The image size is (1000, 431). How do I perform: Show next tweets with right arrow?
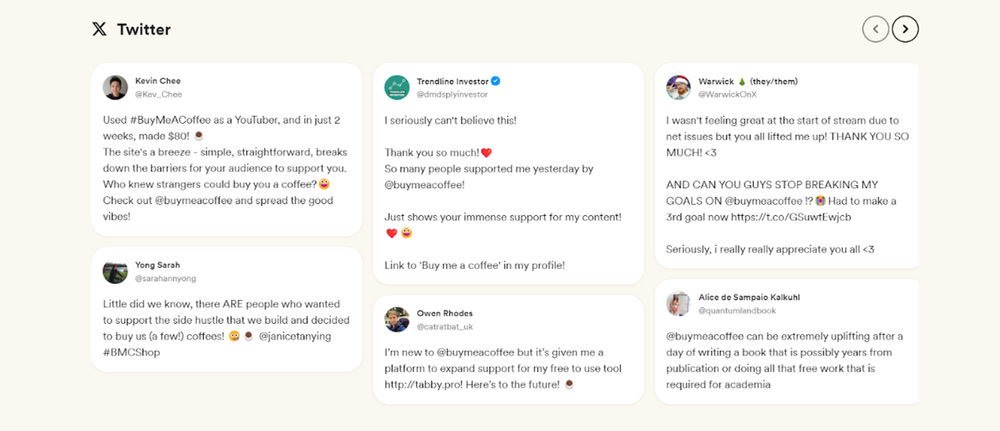(x=905, y=29)
